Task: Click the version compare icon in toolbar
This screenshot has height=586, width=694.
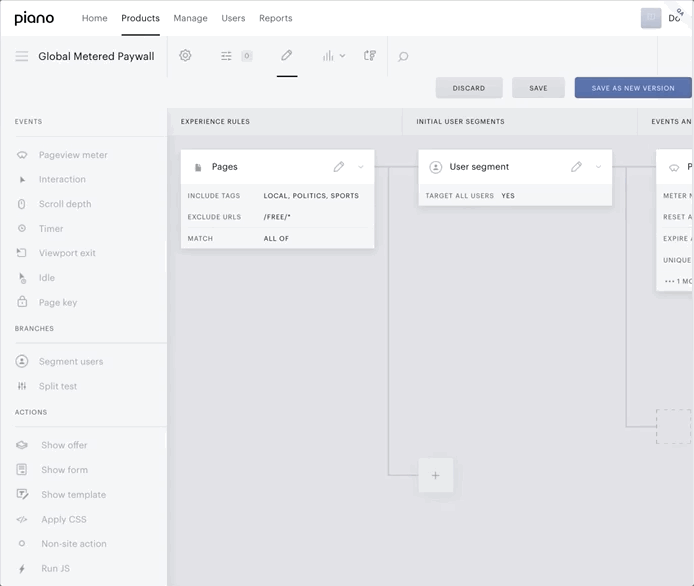Action: 370,55
